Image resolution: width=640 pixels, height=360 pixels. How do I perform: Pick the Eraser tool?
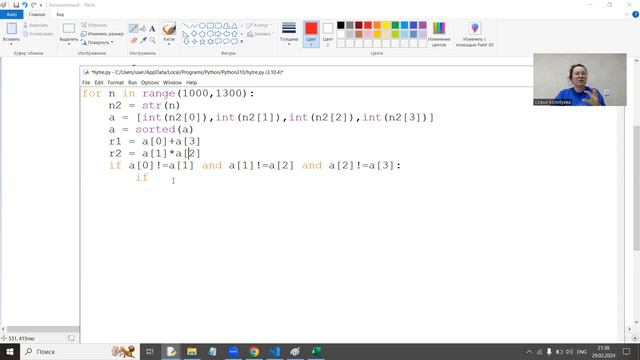[134, 40]
